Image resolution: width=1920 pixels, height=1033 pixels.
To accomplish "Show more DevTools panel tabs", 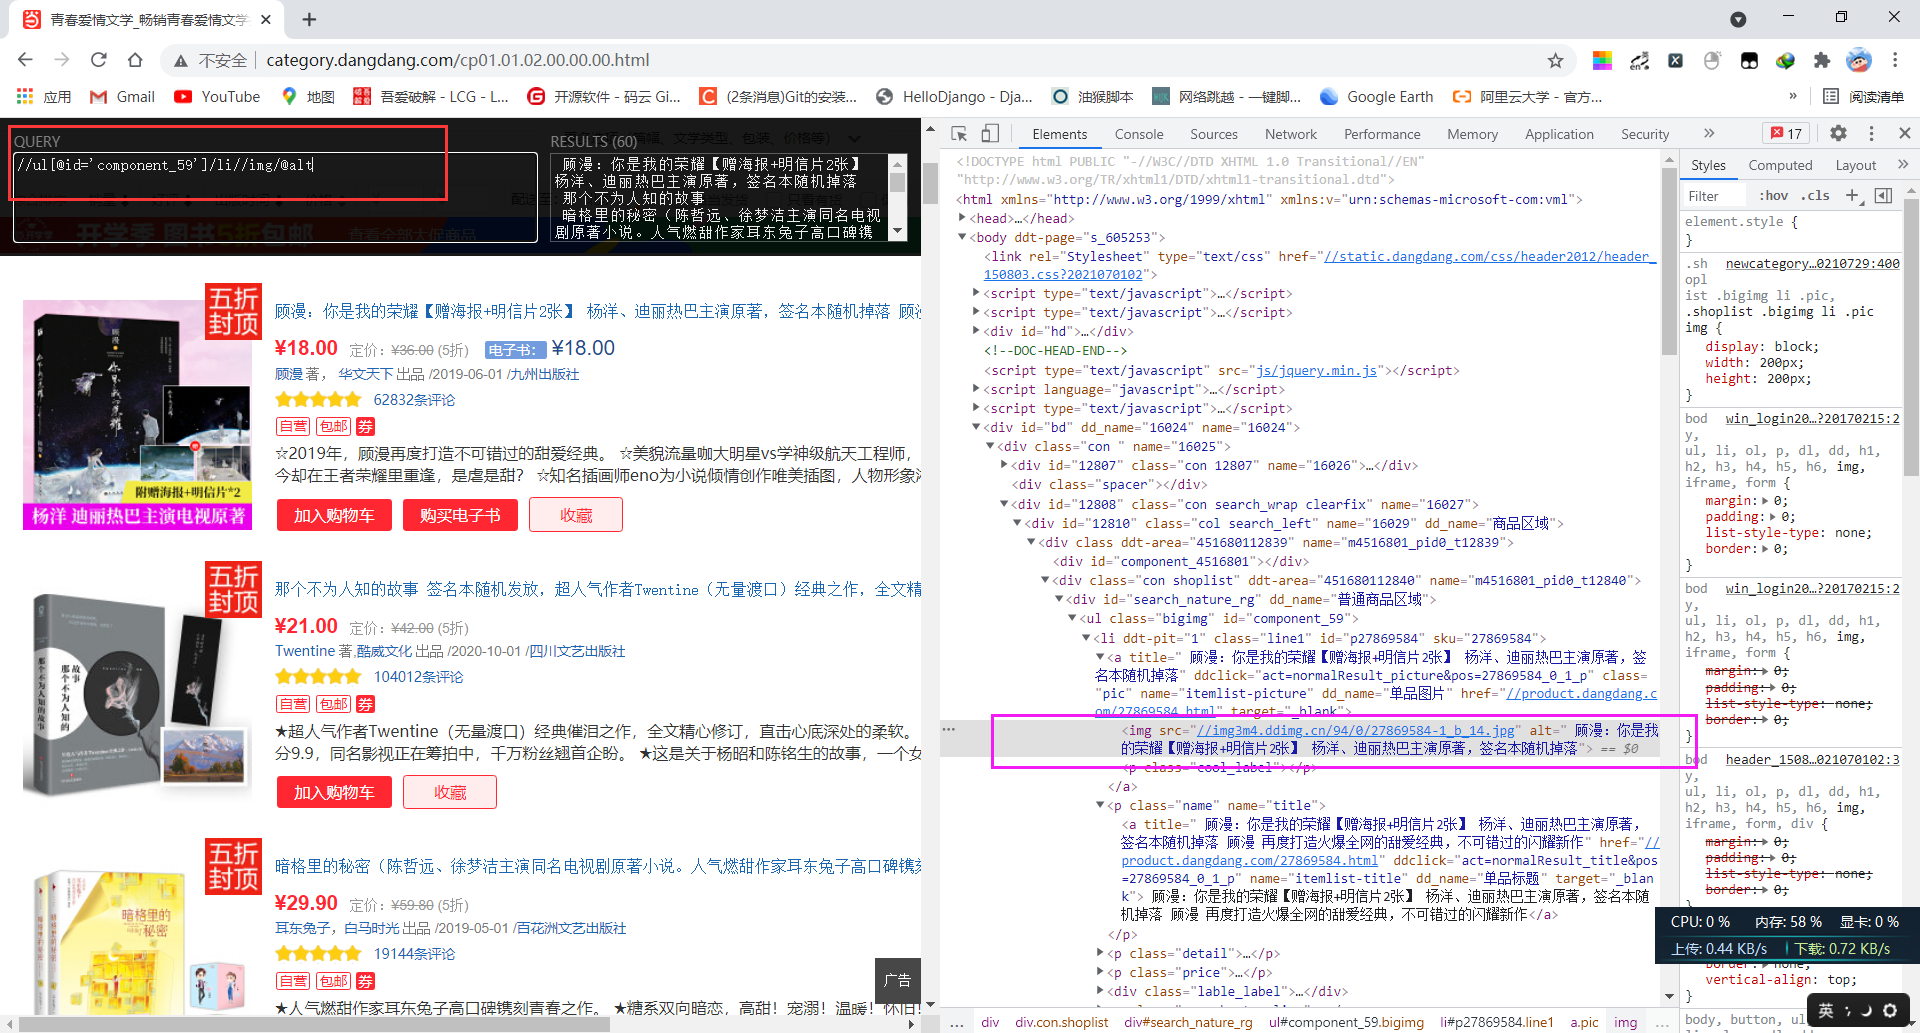I will 1709,133.
